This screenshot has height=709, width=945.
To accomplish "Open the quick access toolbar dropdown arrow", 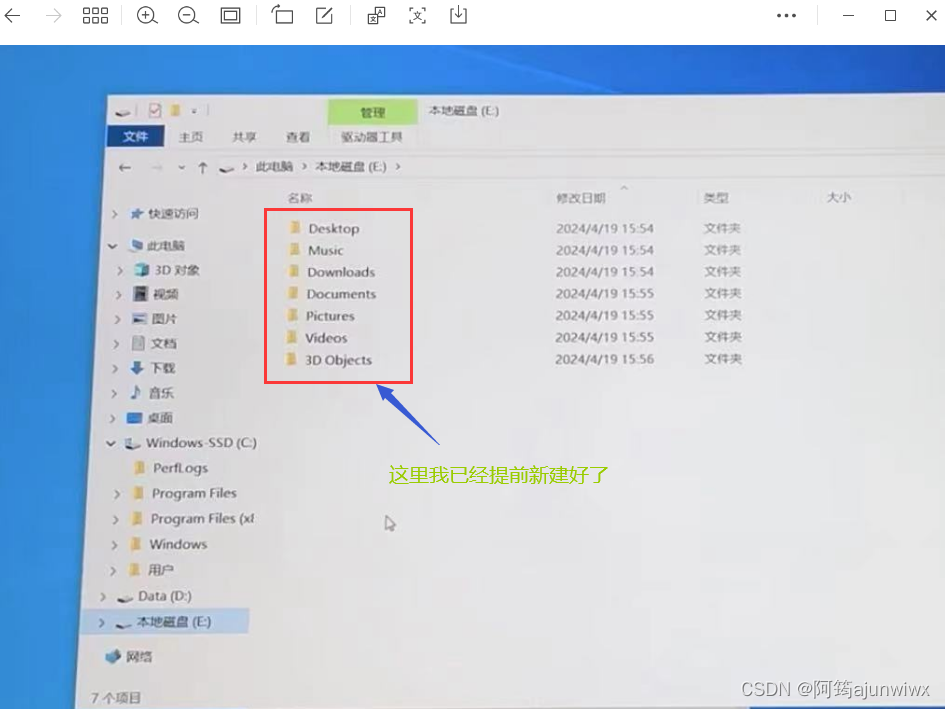I will [x=194, y=111].
